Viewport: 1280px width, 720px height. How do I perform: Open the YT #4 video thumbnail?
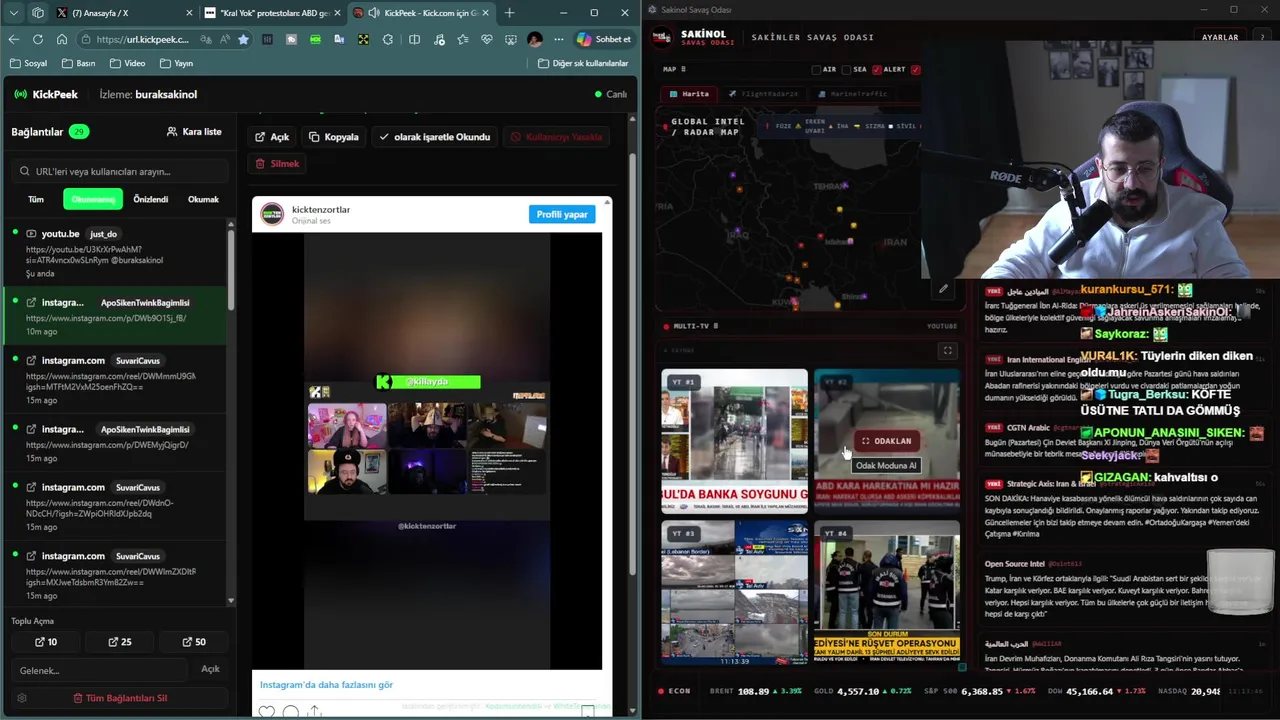tap(887, 592)
